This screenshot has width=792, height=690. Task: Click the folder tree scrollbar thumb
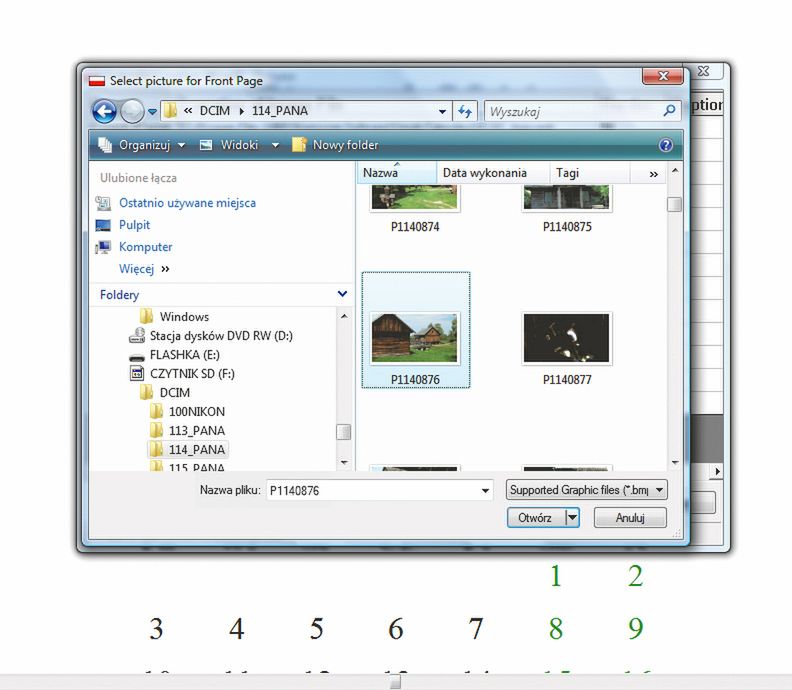click(343, 432)
